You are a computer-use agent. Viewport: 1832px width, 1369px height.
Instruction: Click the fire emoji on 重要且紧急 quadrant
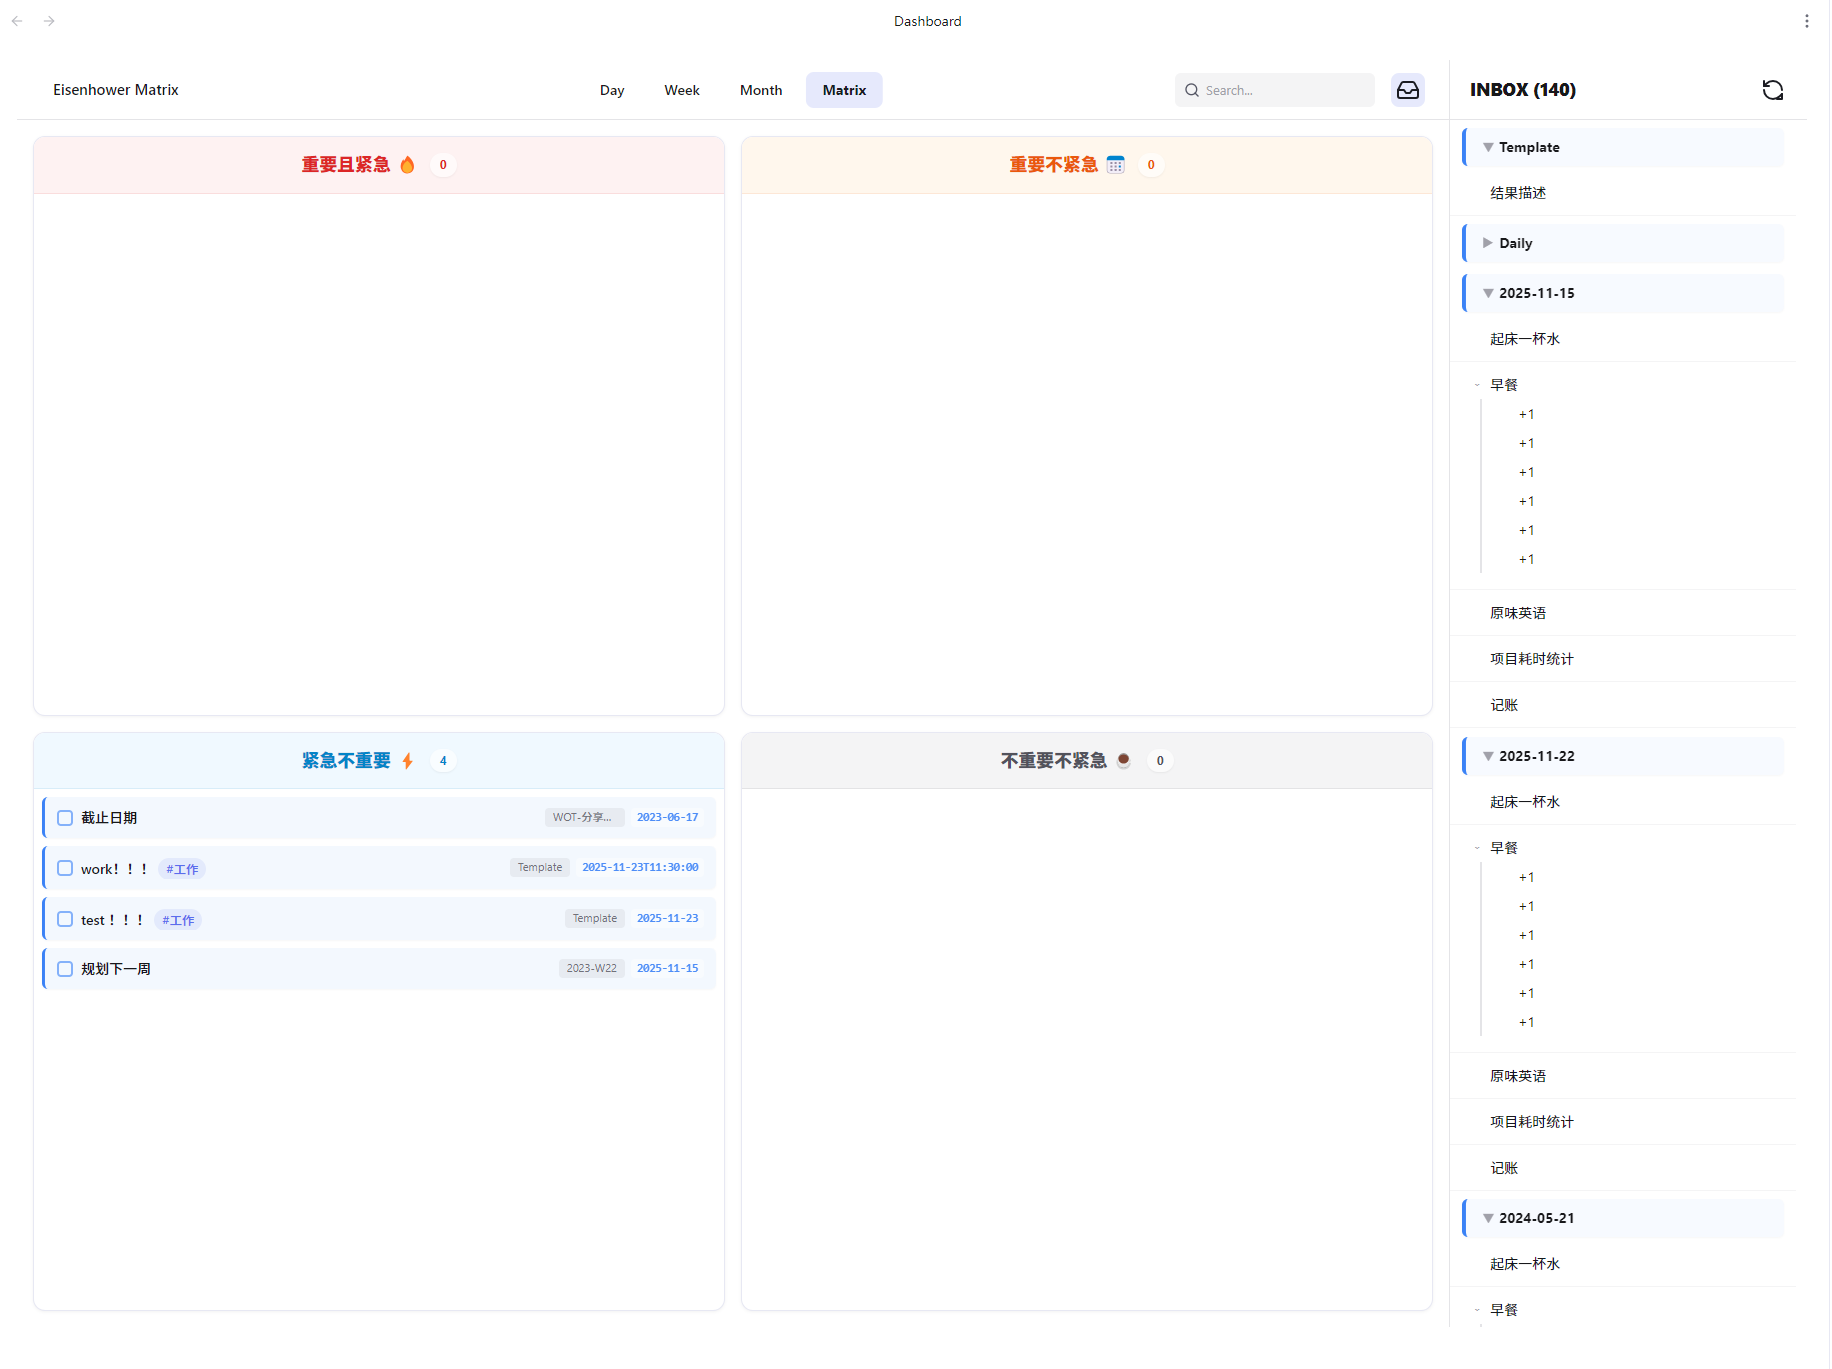(407, 164)
